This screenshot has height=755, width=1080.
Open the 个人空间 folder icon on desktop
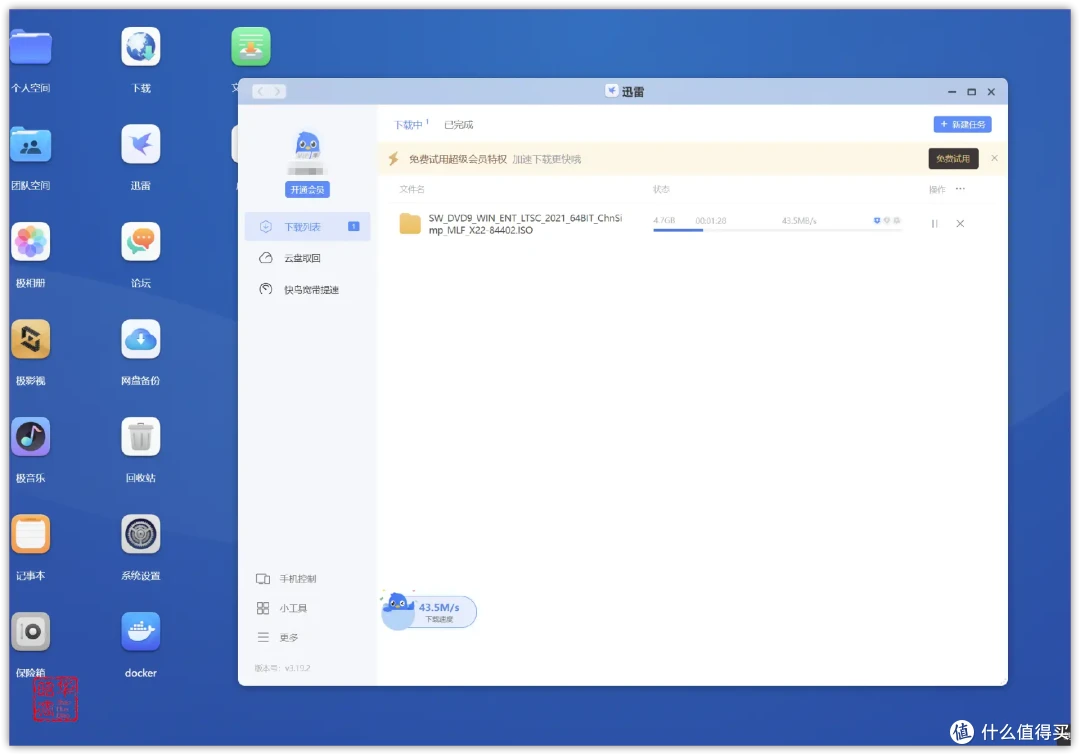tap(30, 47)
